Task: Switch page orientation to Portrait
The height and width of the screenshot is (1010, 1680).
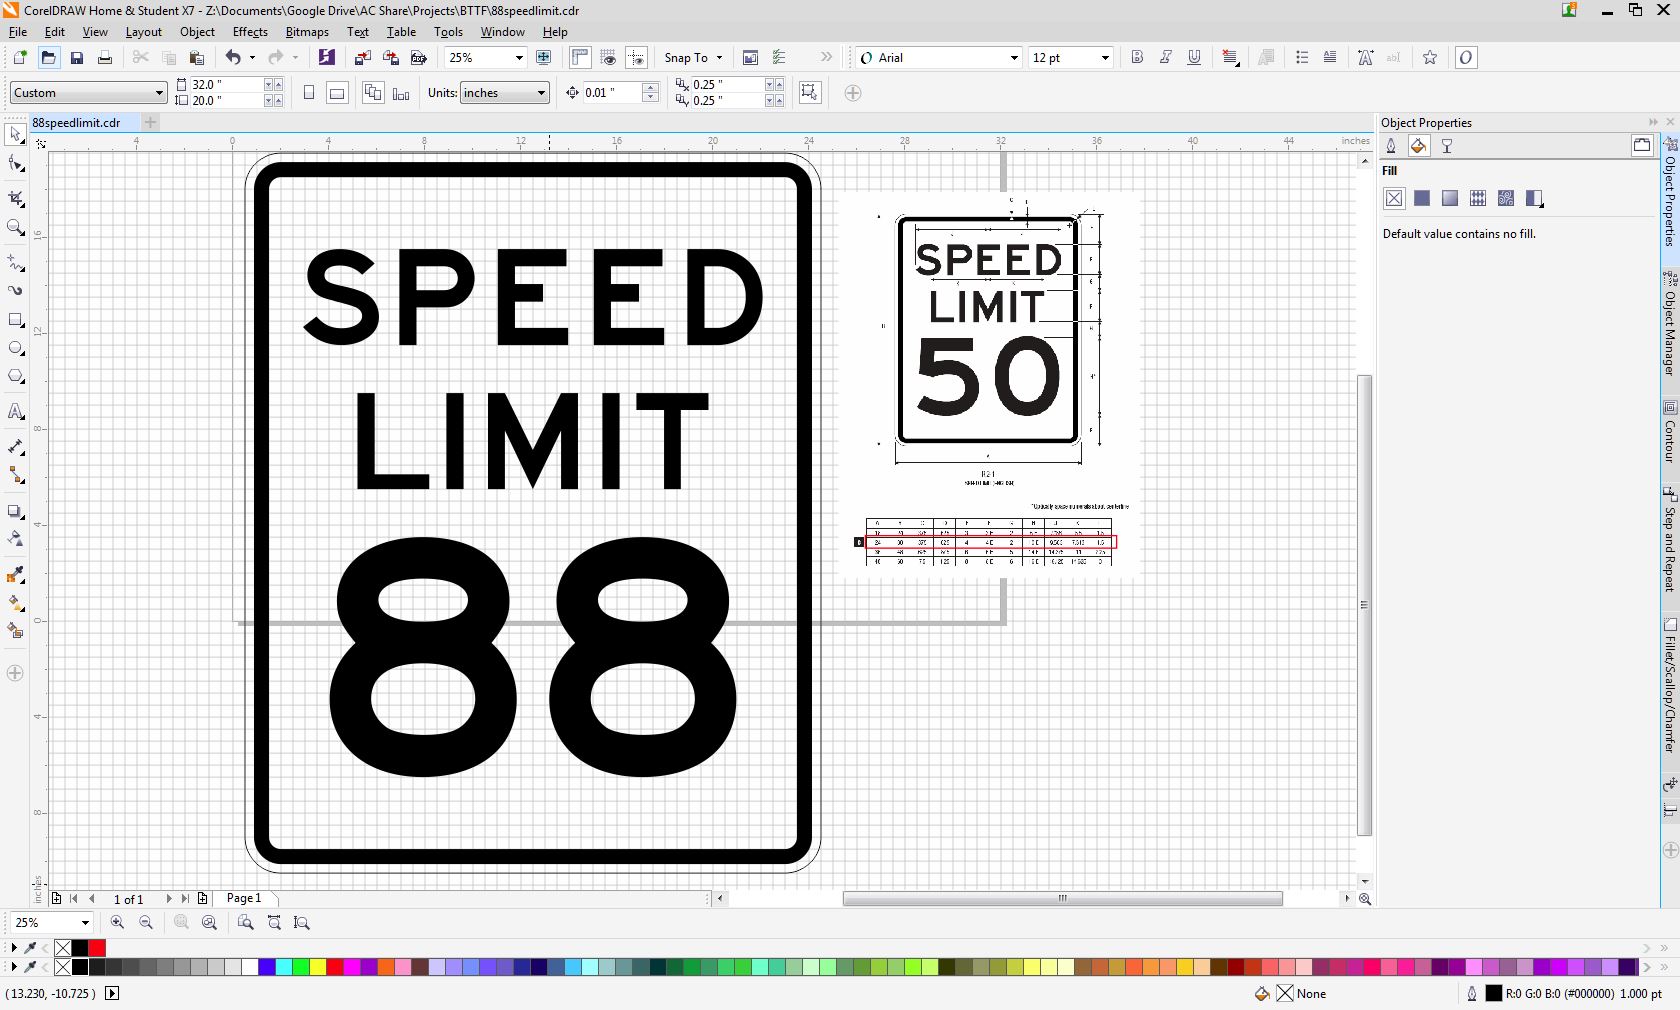Action: (x=309, y=93)
